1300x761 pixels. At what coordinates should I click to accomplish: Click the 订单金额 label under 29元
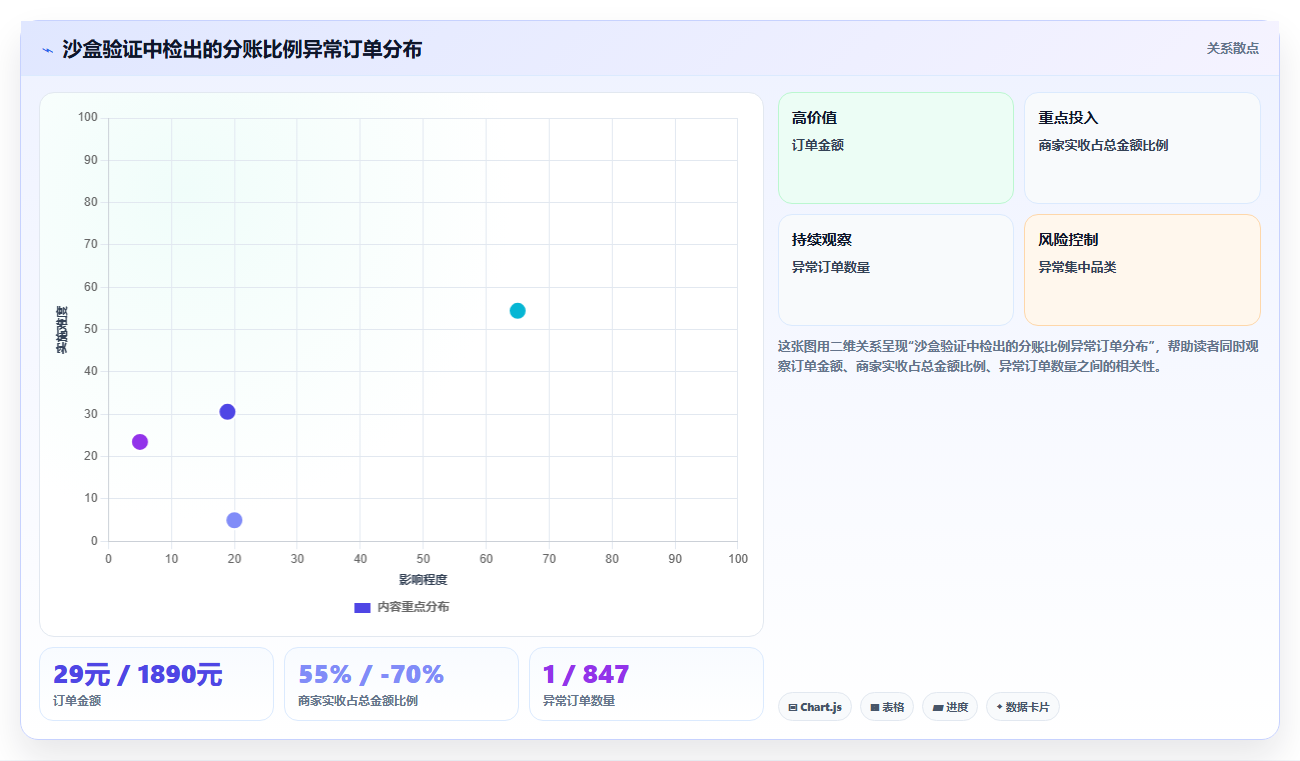[x=77, y=701]
